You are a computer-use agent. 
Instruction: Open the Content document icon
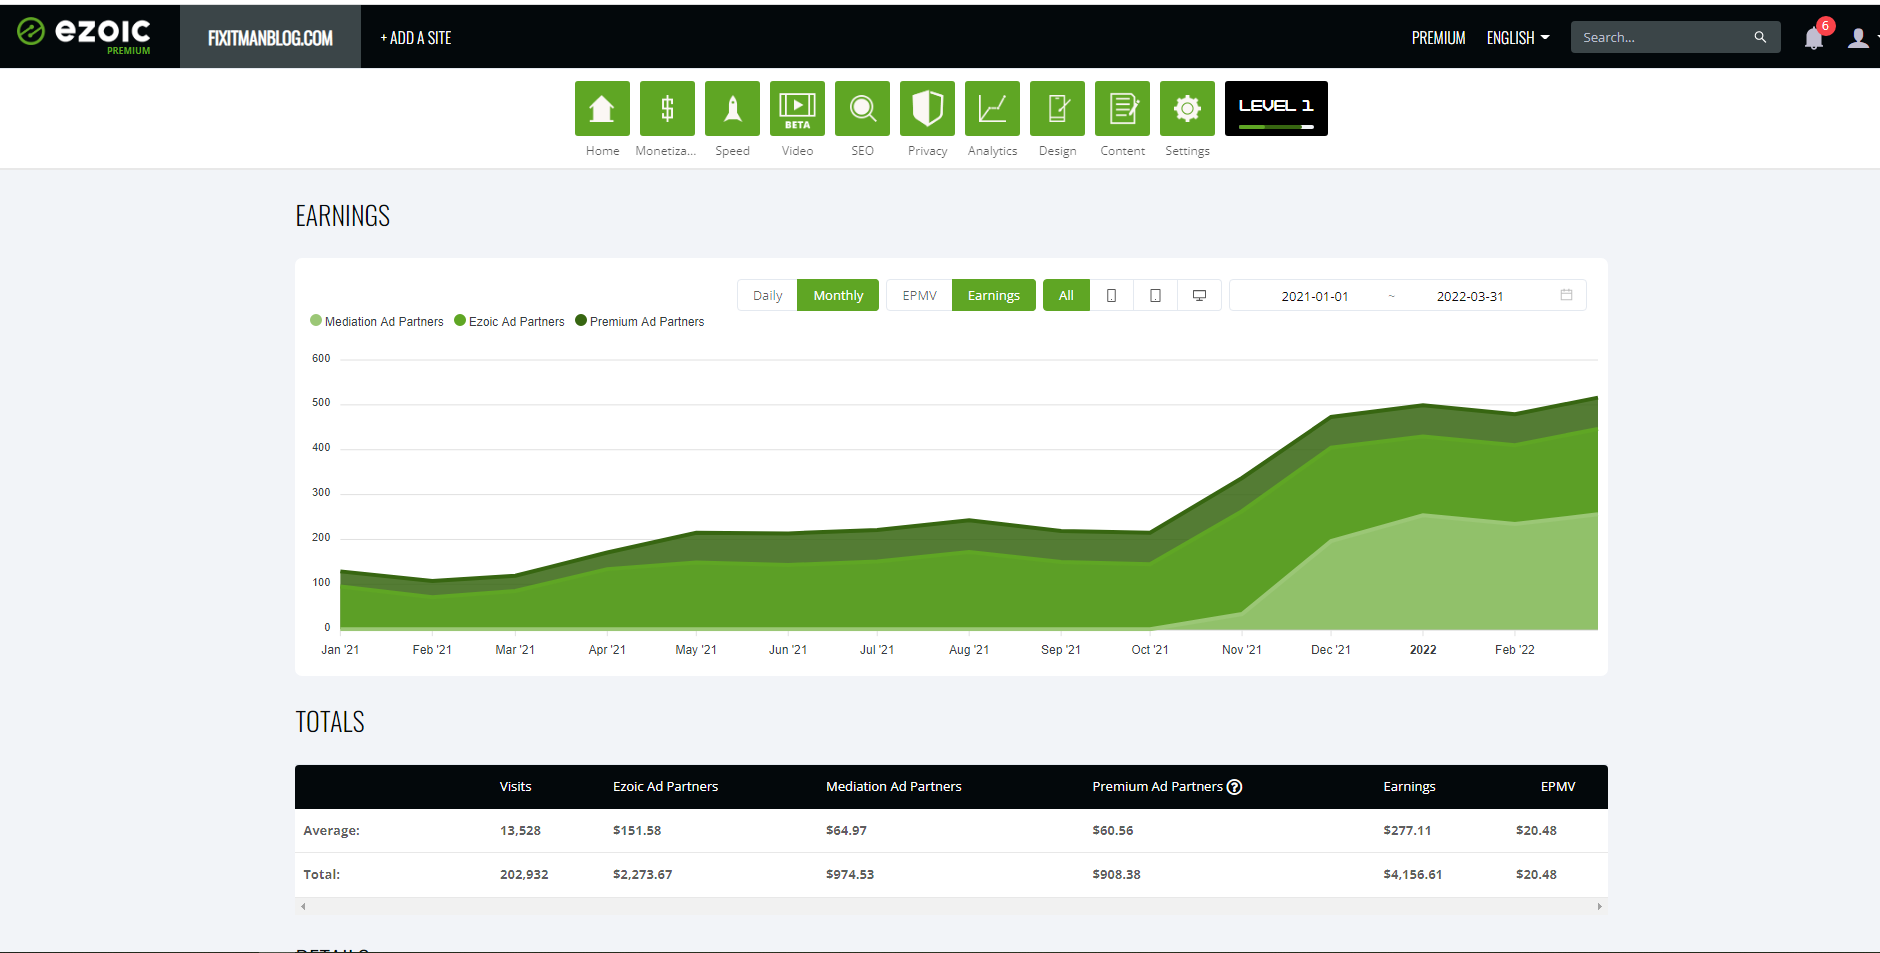pyautogui.click(x=1122, y=108)
